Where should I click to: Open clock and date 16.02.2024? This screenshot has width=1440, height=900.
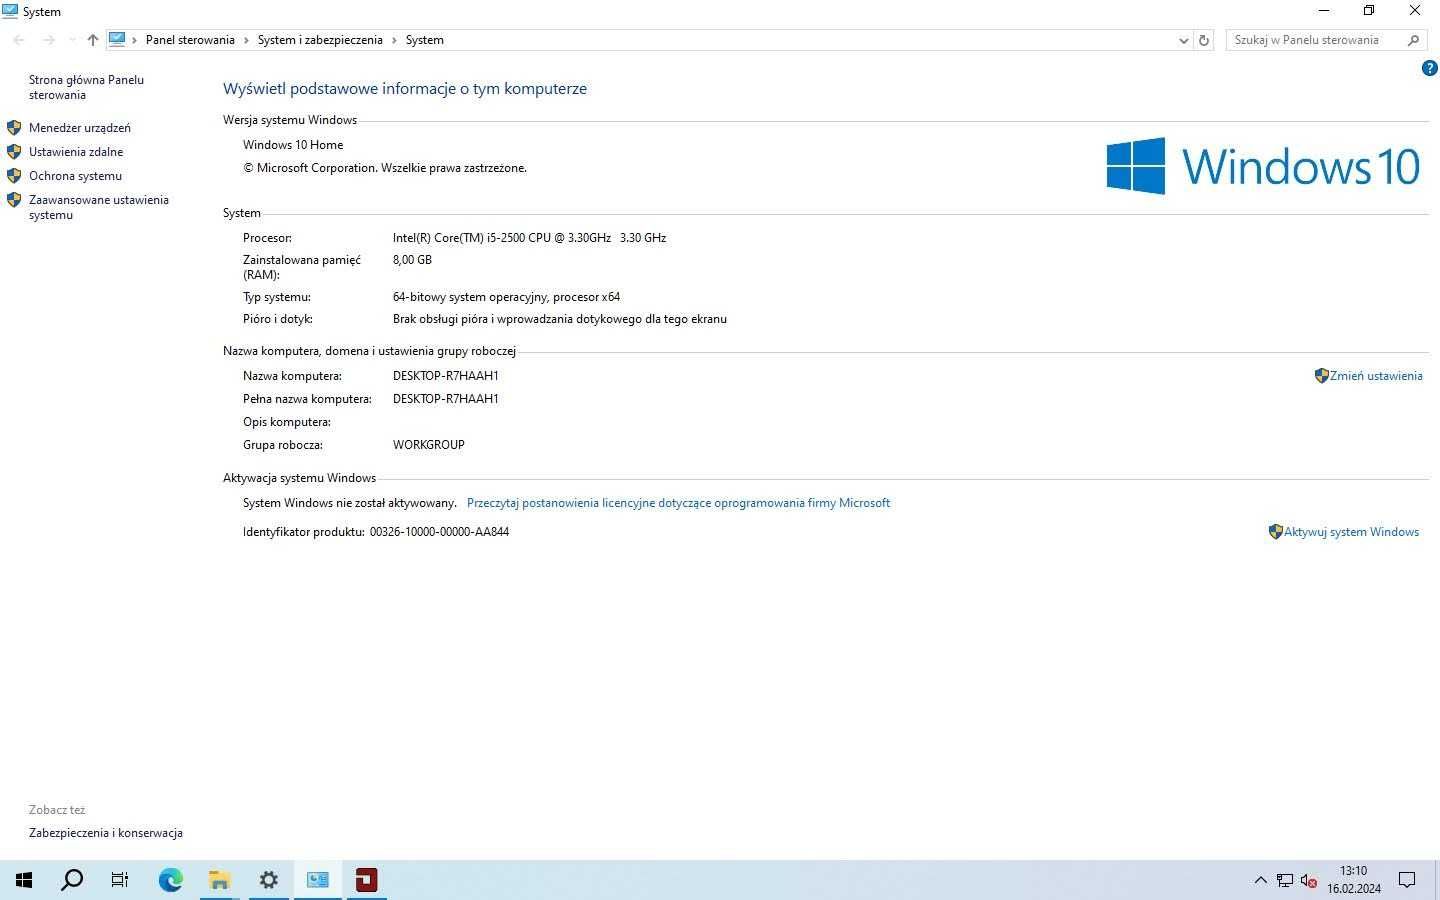point(1354,880)
